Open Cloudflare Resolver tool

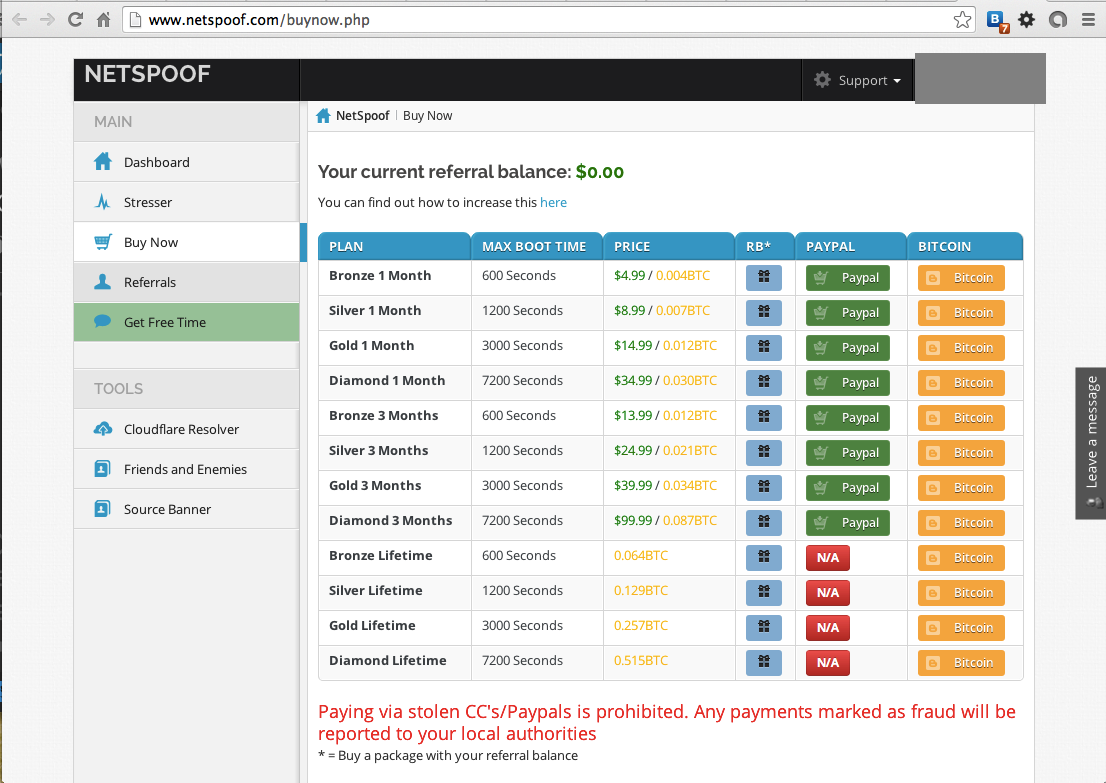point(186,429)
